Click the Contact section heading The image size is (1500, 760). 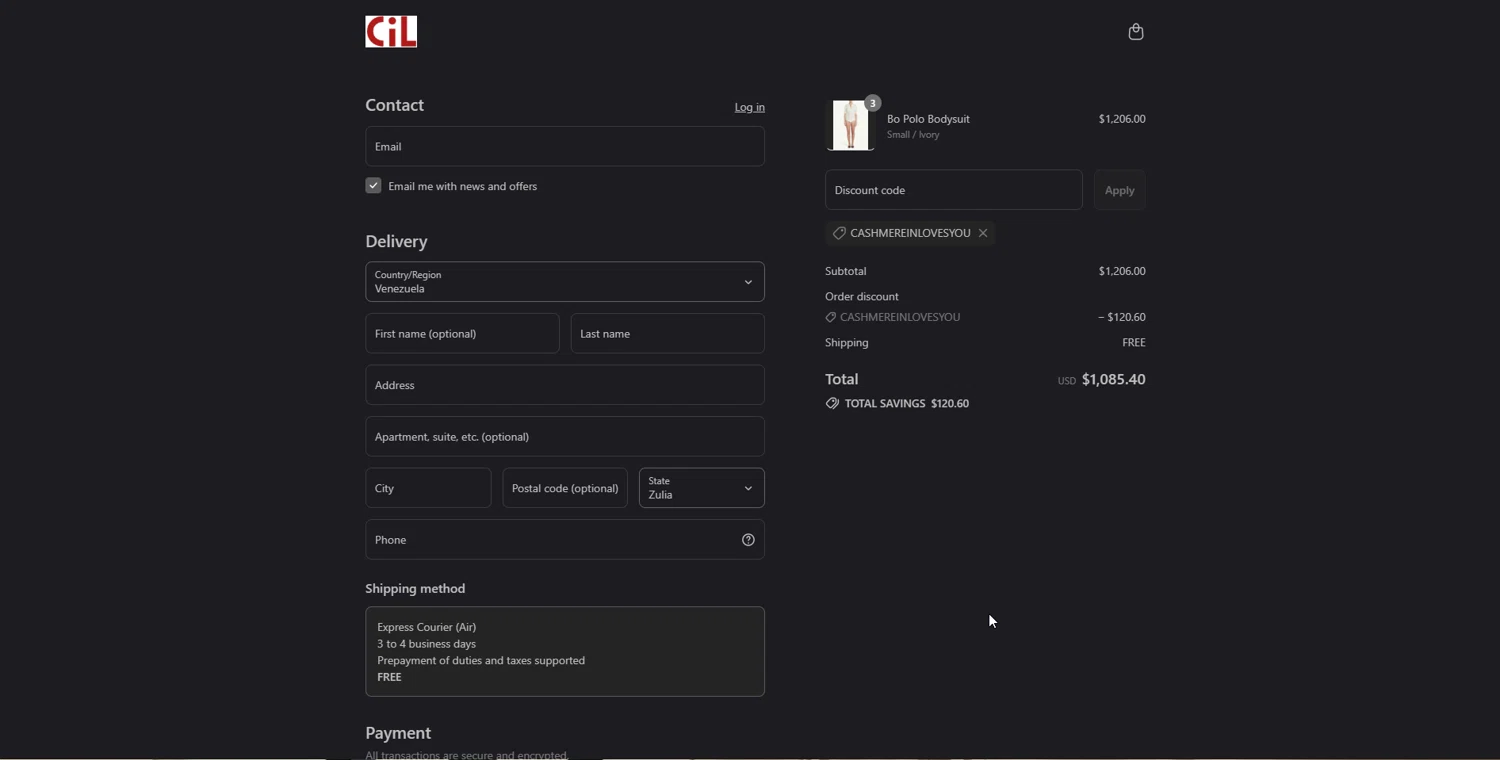pyautogui.click(x=394, y=105)
